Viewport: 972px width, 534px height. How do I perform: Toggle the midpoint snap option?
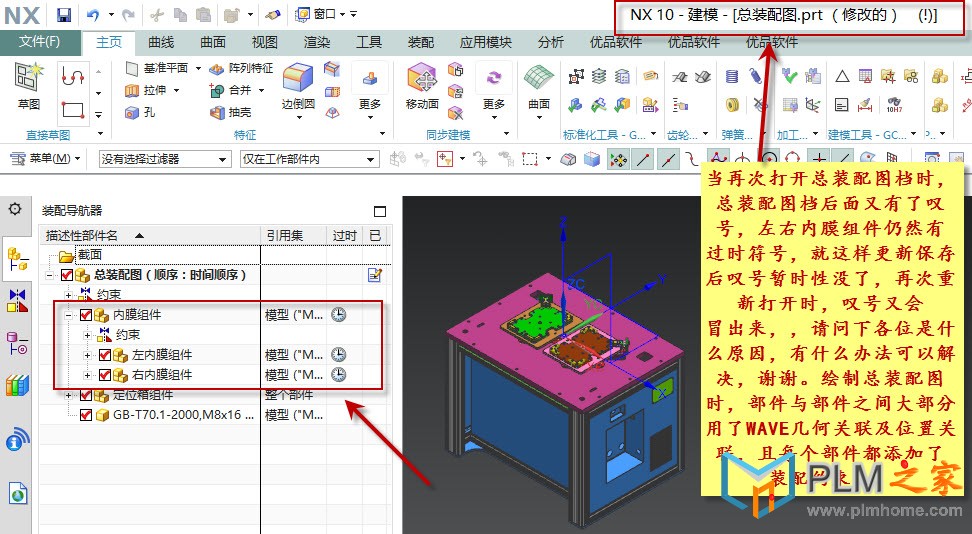[x=668, y=160]
